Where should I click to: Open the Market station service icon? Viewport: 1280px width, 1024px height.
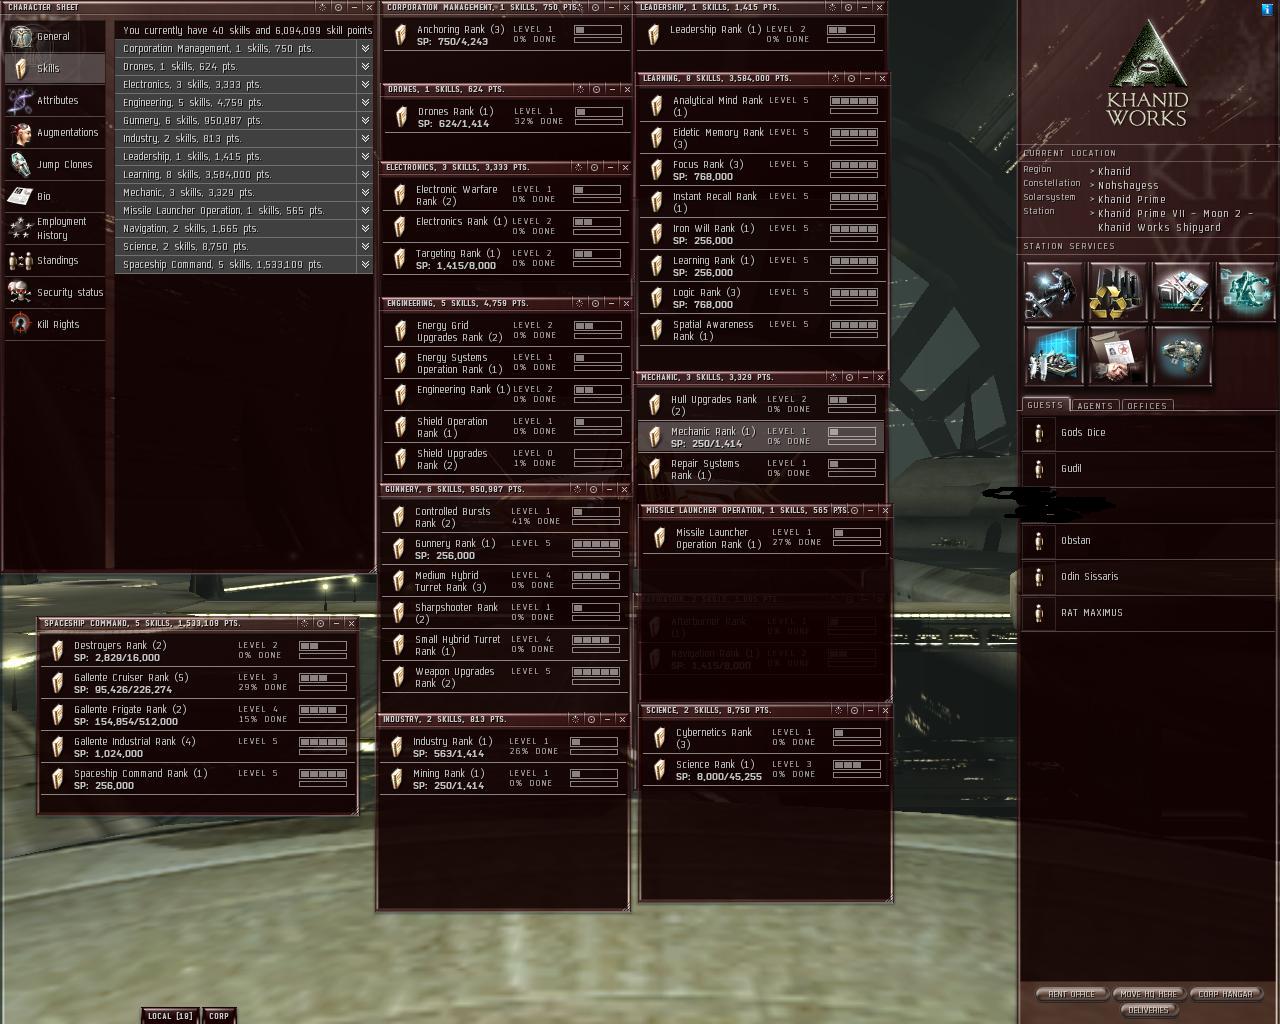[1181, 291]
